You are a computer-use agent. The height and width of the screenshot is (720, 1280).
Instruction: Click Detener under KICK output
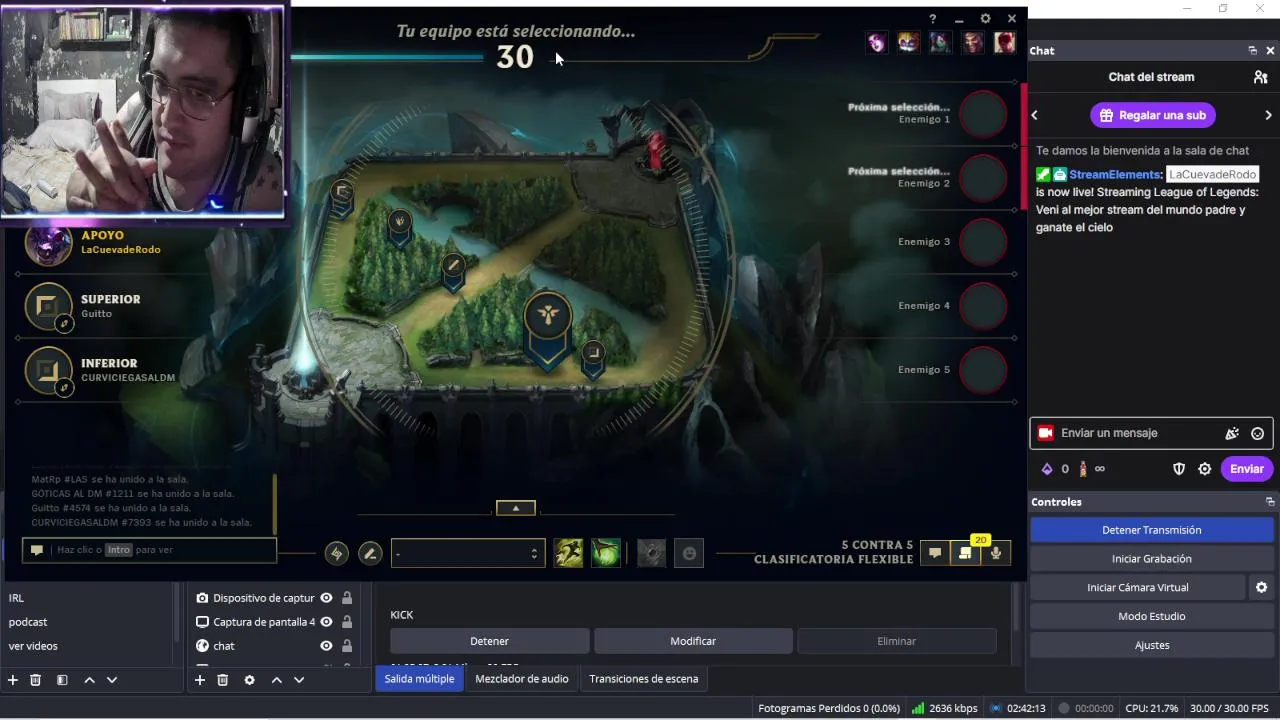coord(490,641)
